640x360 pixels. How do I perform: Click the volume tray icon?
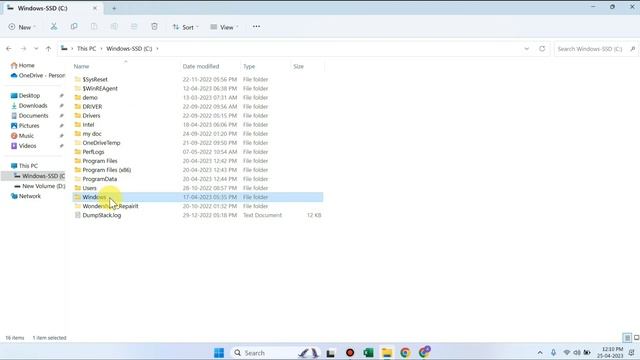tap(577, 353)
